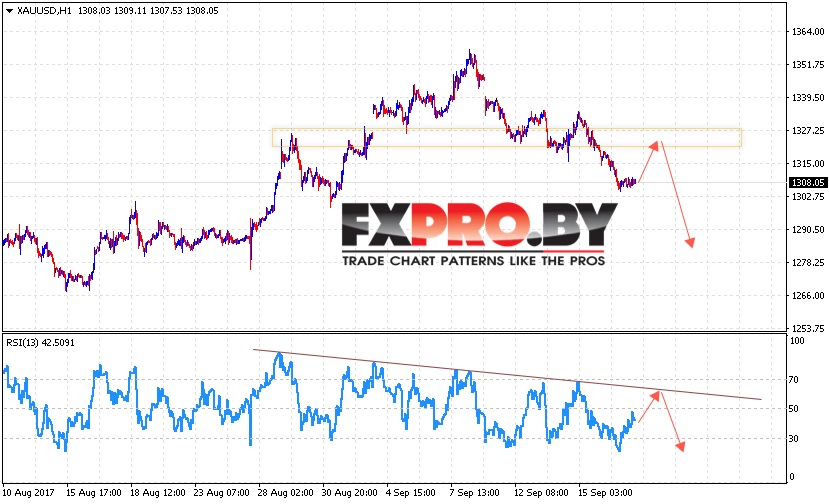
Task: Click the 15 Aug 17:00 time label
Action: (x=94, y=492)
